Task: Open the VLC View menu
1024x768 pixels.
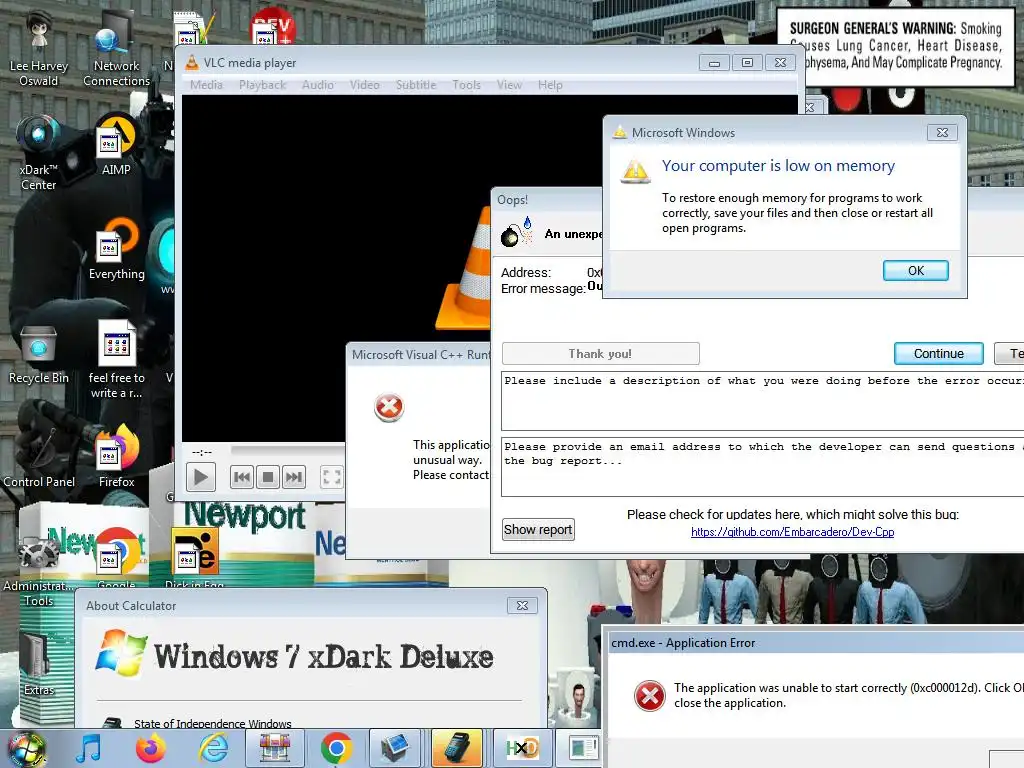Action: coord(509,85)
